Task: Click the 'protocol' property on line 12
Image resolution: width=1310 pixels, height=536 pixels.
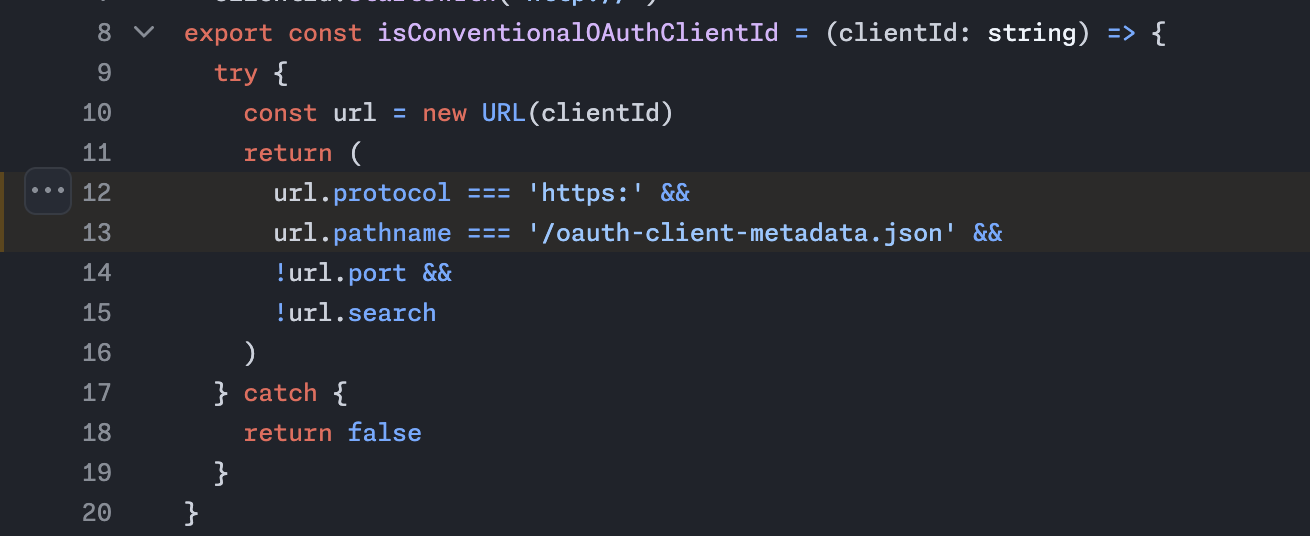Action: (392, 192)
